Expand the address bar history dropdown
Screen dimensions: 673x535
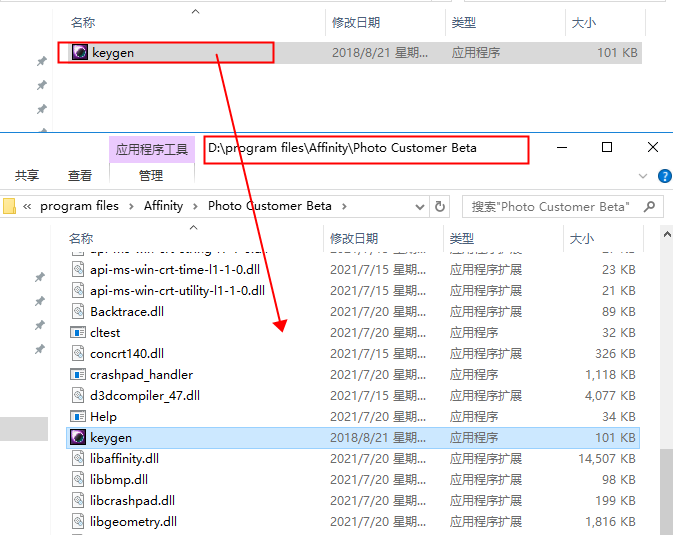[420, 207]
